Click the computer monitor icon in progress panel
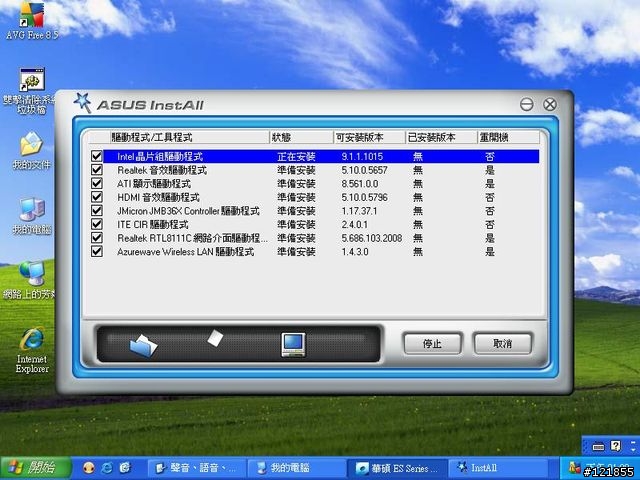Screen dimensions: 640x480 [x=293, y=344]
